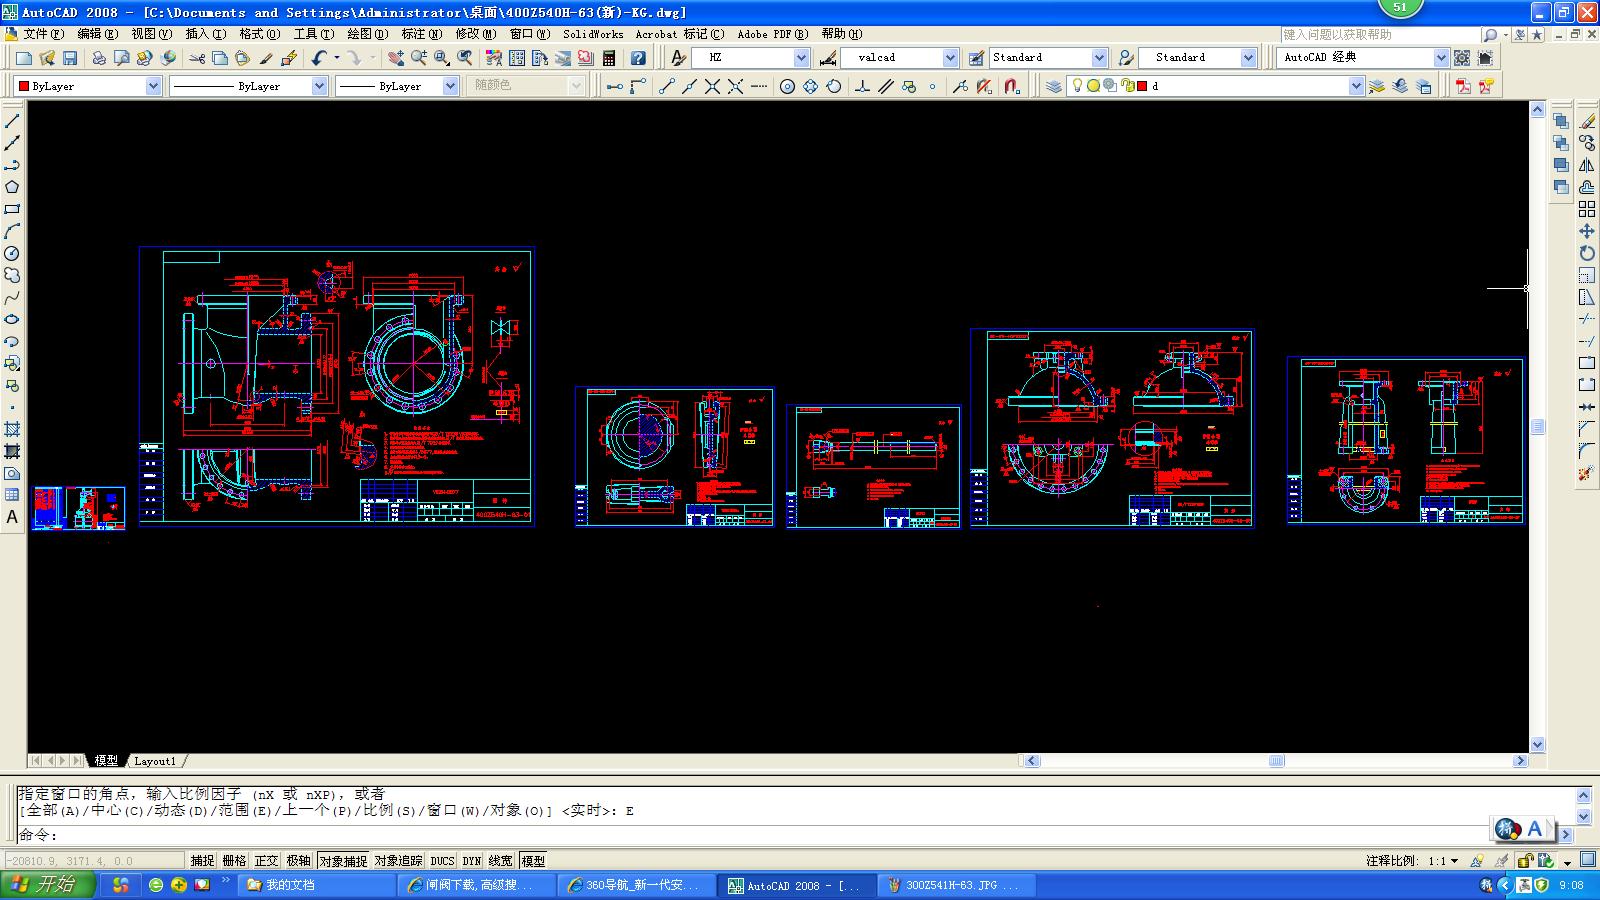
Task: Open the 编辑(E) menu
Action: coord(98,34)
